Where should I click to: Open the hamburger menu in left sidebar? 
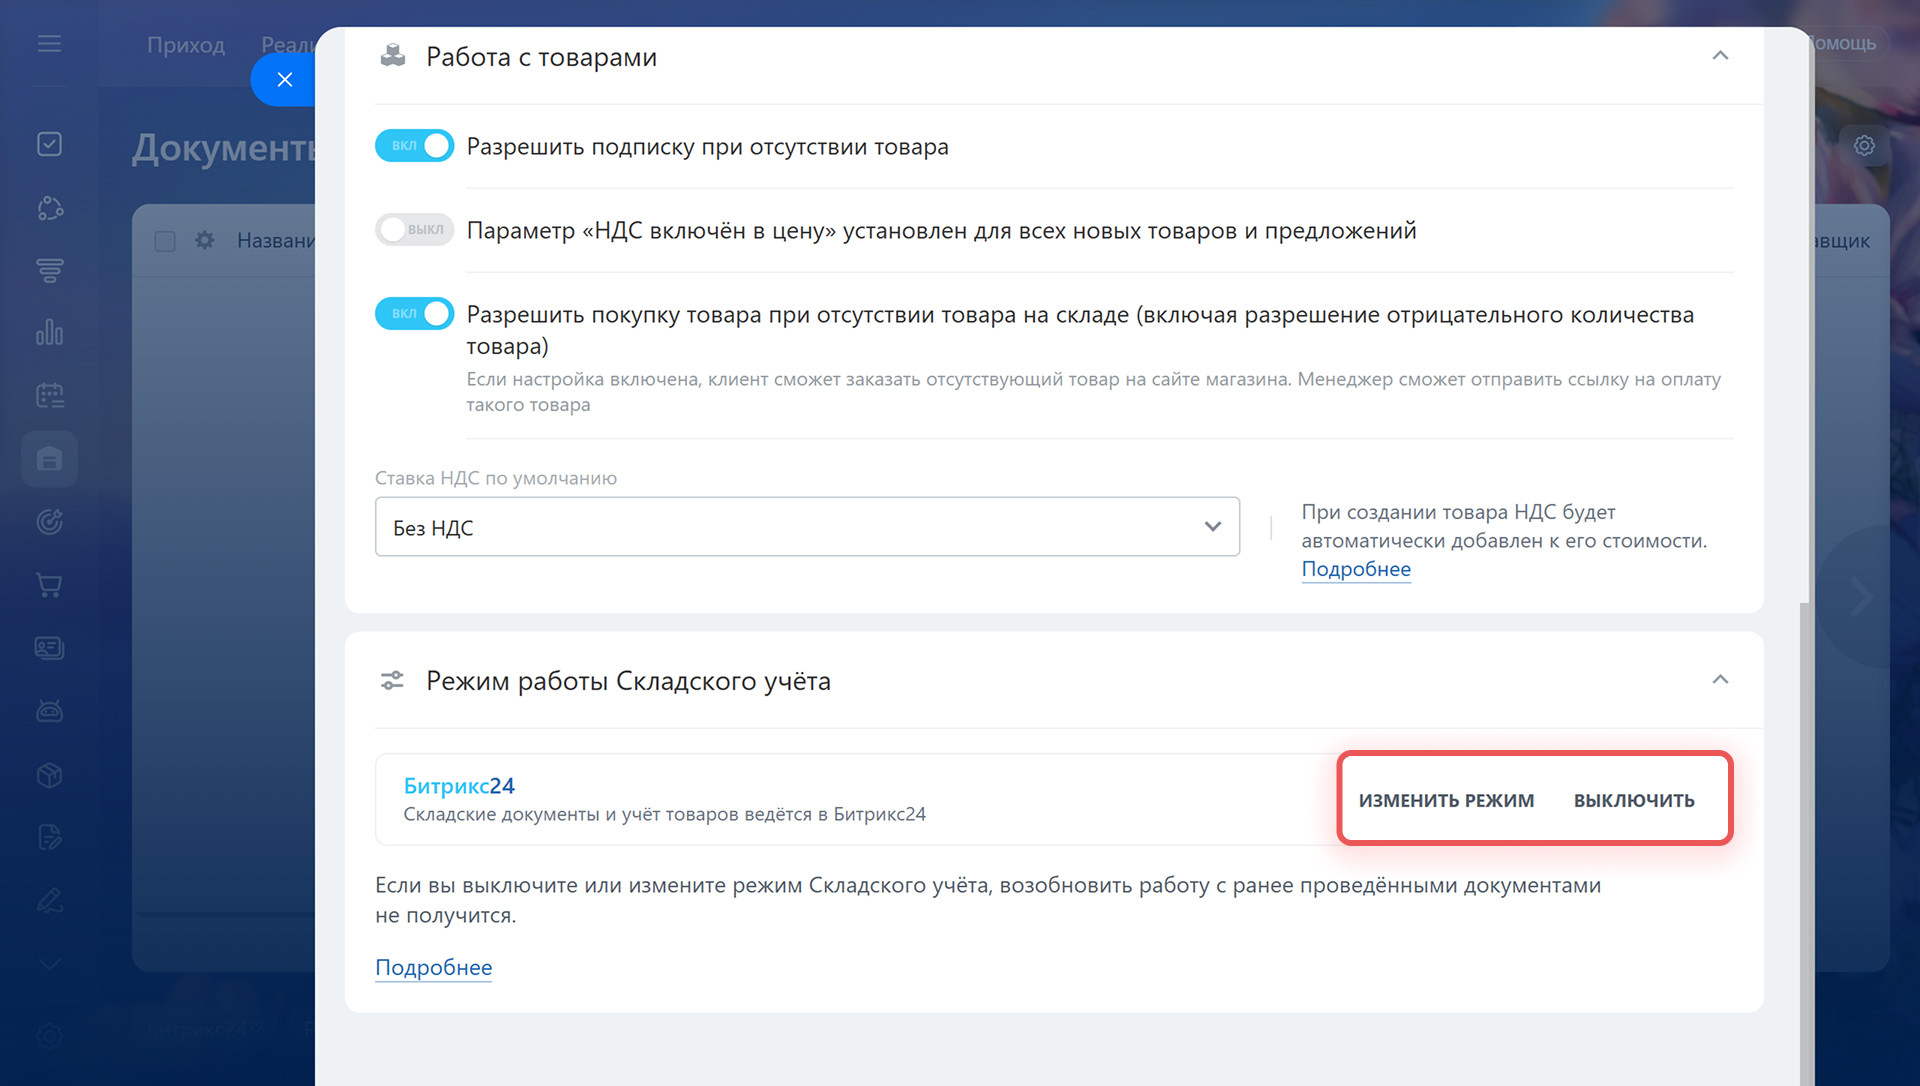click(x=49, y=44)
